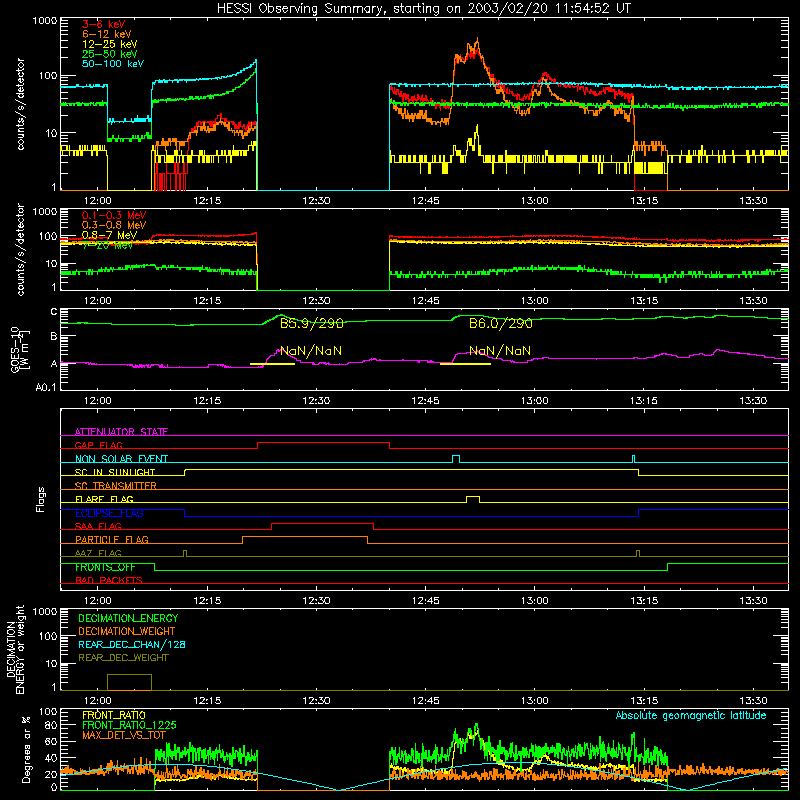Screen dimensions: 800x800
Task: Select the 12-25 keV legend label
Action: point(110,44)
